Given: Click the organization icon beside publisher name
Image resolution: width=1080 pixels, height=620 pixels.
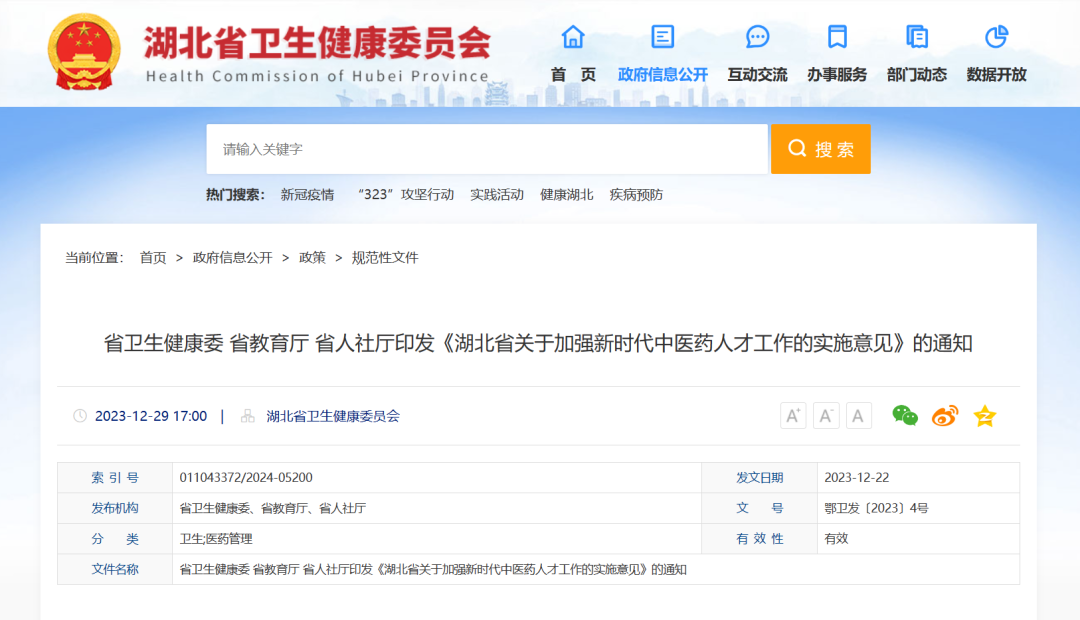Looking at the screenshot, I should click(x=248, y=415).
